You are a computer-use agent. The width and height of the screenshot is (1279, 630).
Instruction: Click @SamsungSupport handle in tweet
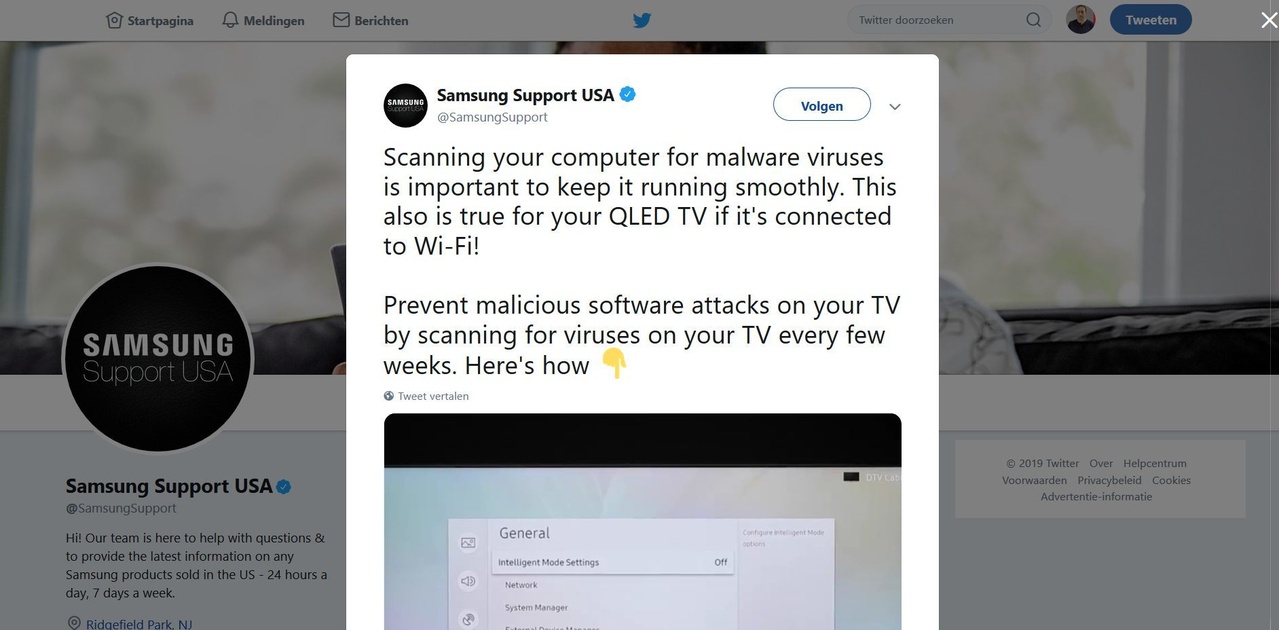[492, 117]
